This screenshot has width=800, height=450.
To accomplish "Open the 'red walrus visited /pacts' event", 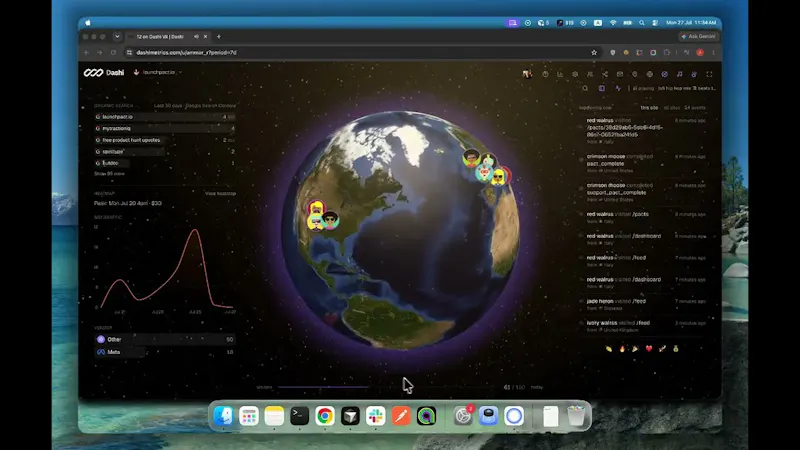I will 643,217.
